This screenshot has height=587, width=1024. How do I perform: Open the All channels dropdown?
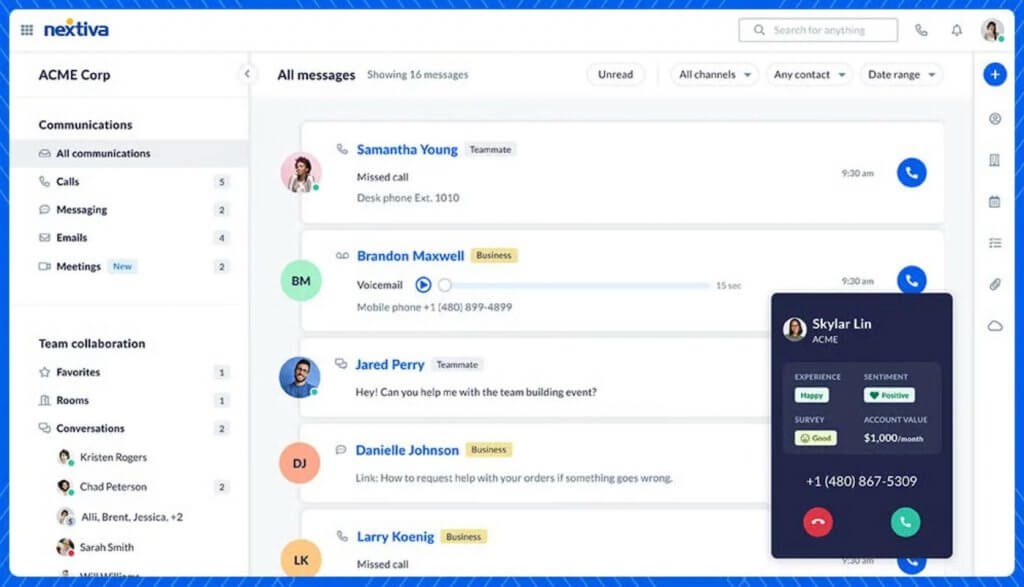pos(713,74)
